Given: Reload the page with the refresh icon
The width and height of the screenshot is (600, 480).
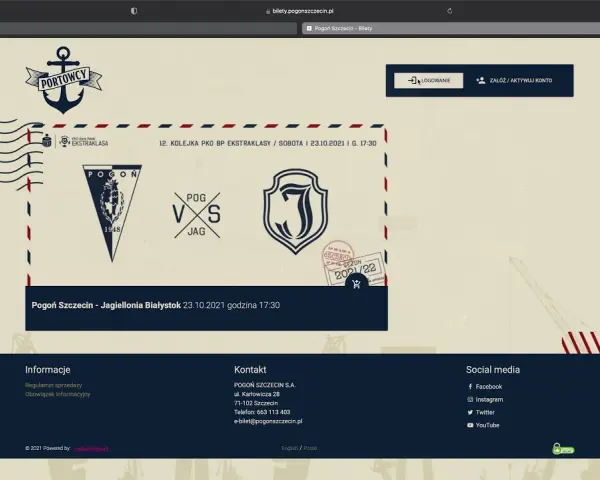Looking at the screenshot, I should pos(450,11).
